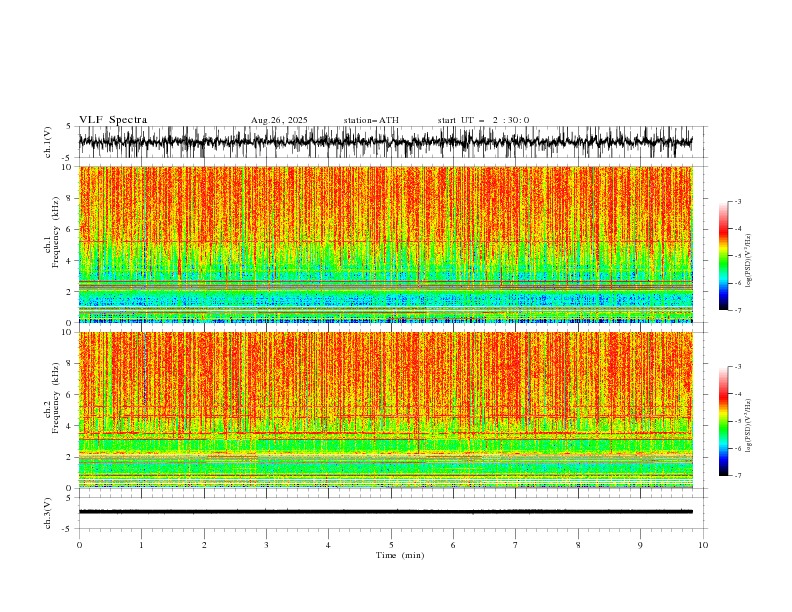Click time axis tick label '7'

pos(516,545)
